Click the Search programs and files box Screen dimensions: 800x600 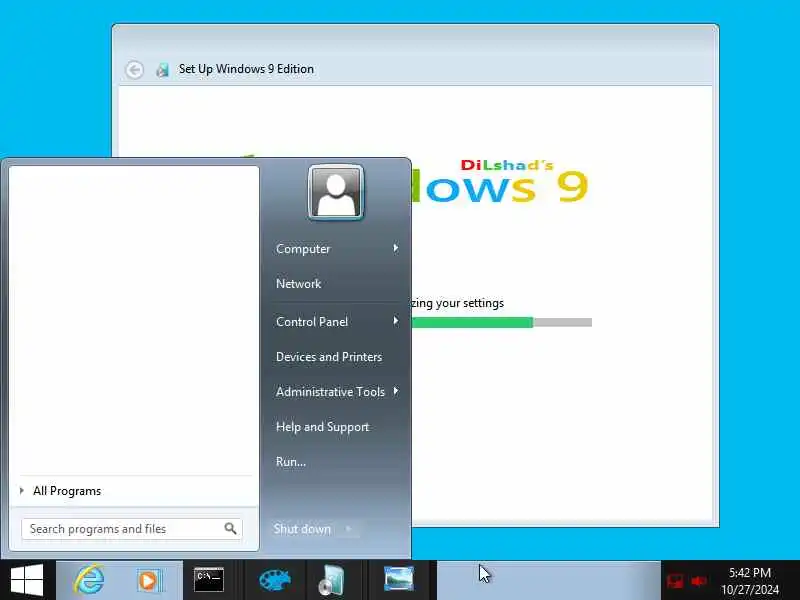pyautogui.click(x=132, y=529)
